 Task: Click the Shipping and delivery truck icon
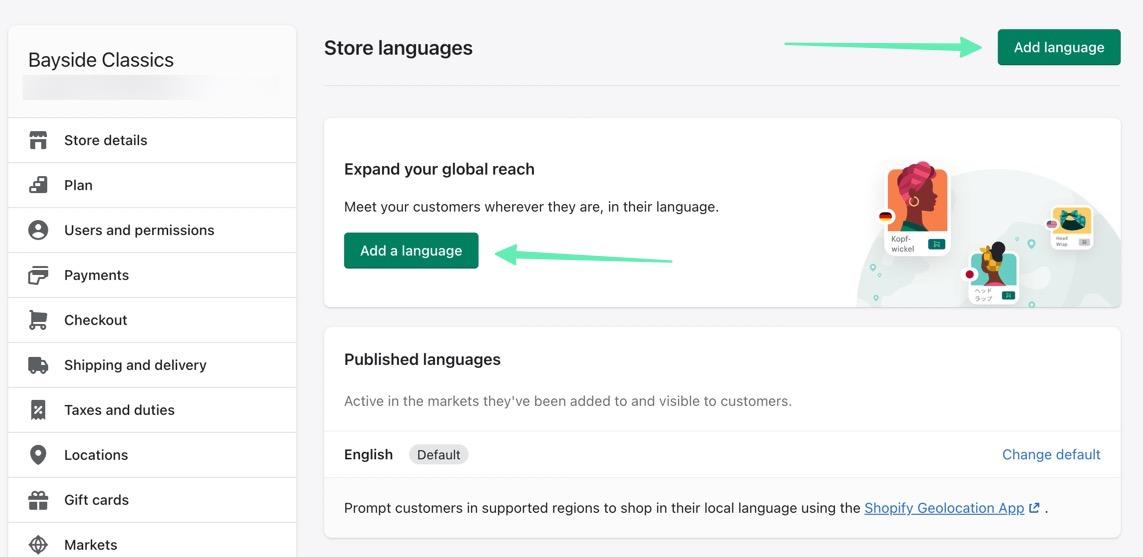coord(38,365)
